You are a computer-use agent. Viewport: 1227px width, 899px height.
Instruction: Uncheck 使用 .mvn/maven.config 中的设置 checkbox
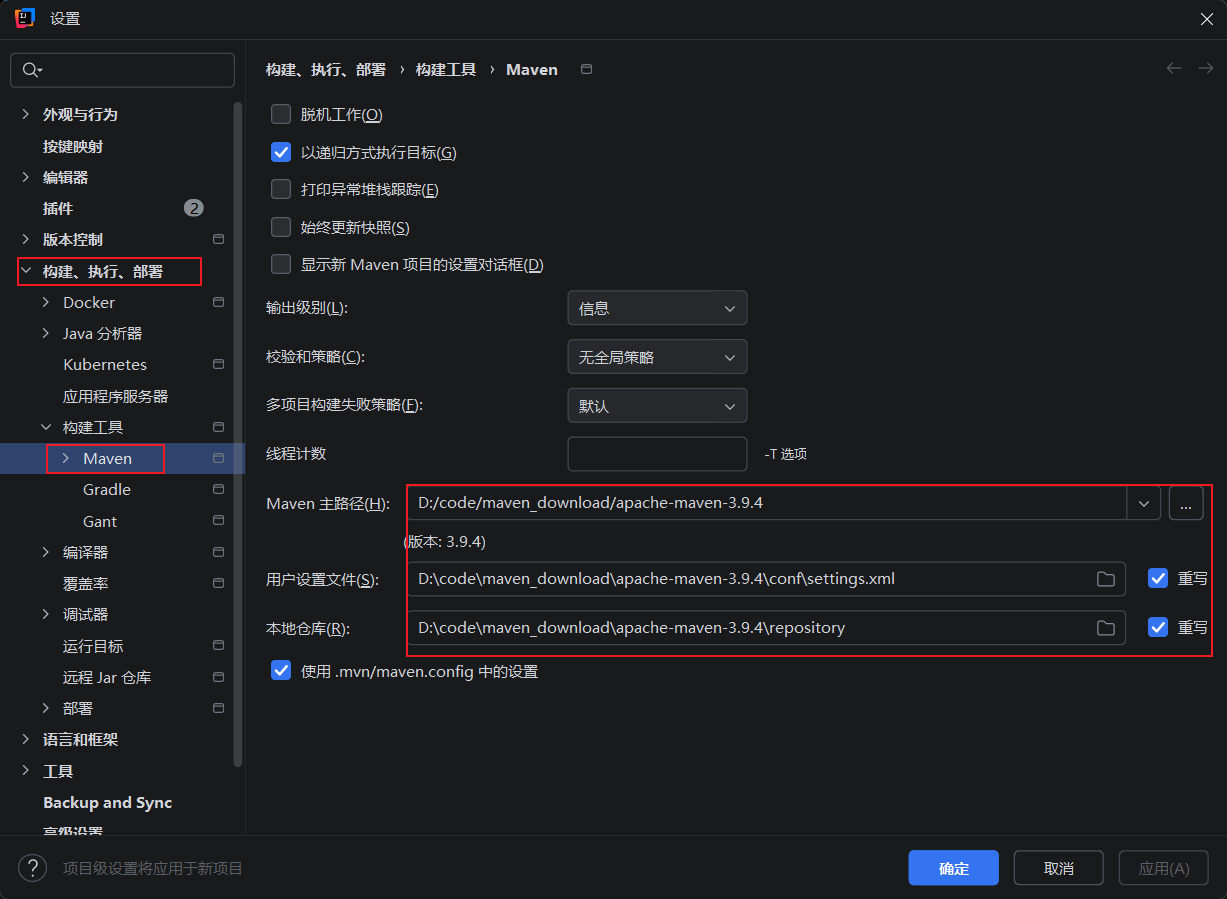[x=281, y=671]
